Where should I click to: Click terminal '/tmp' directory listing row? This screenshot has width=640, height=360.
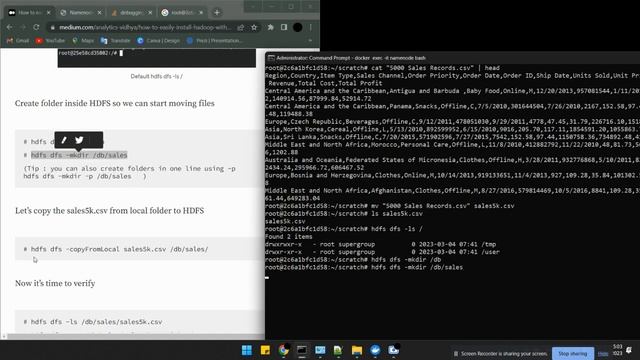380,244
